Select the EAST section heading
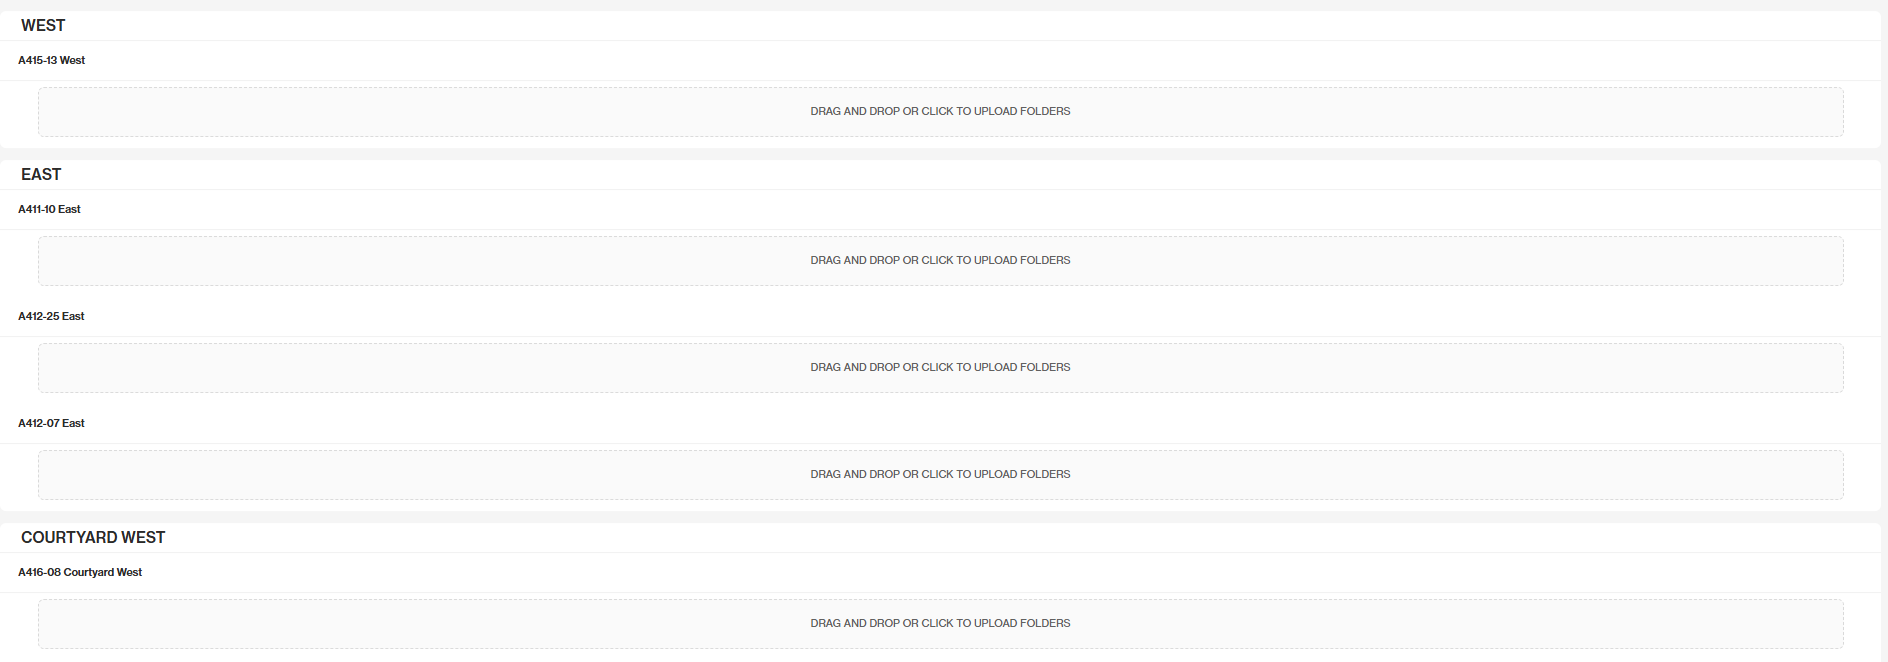Viewport: 1888px width, 662px height. [41, 175]
